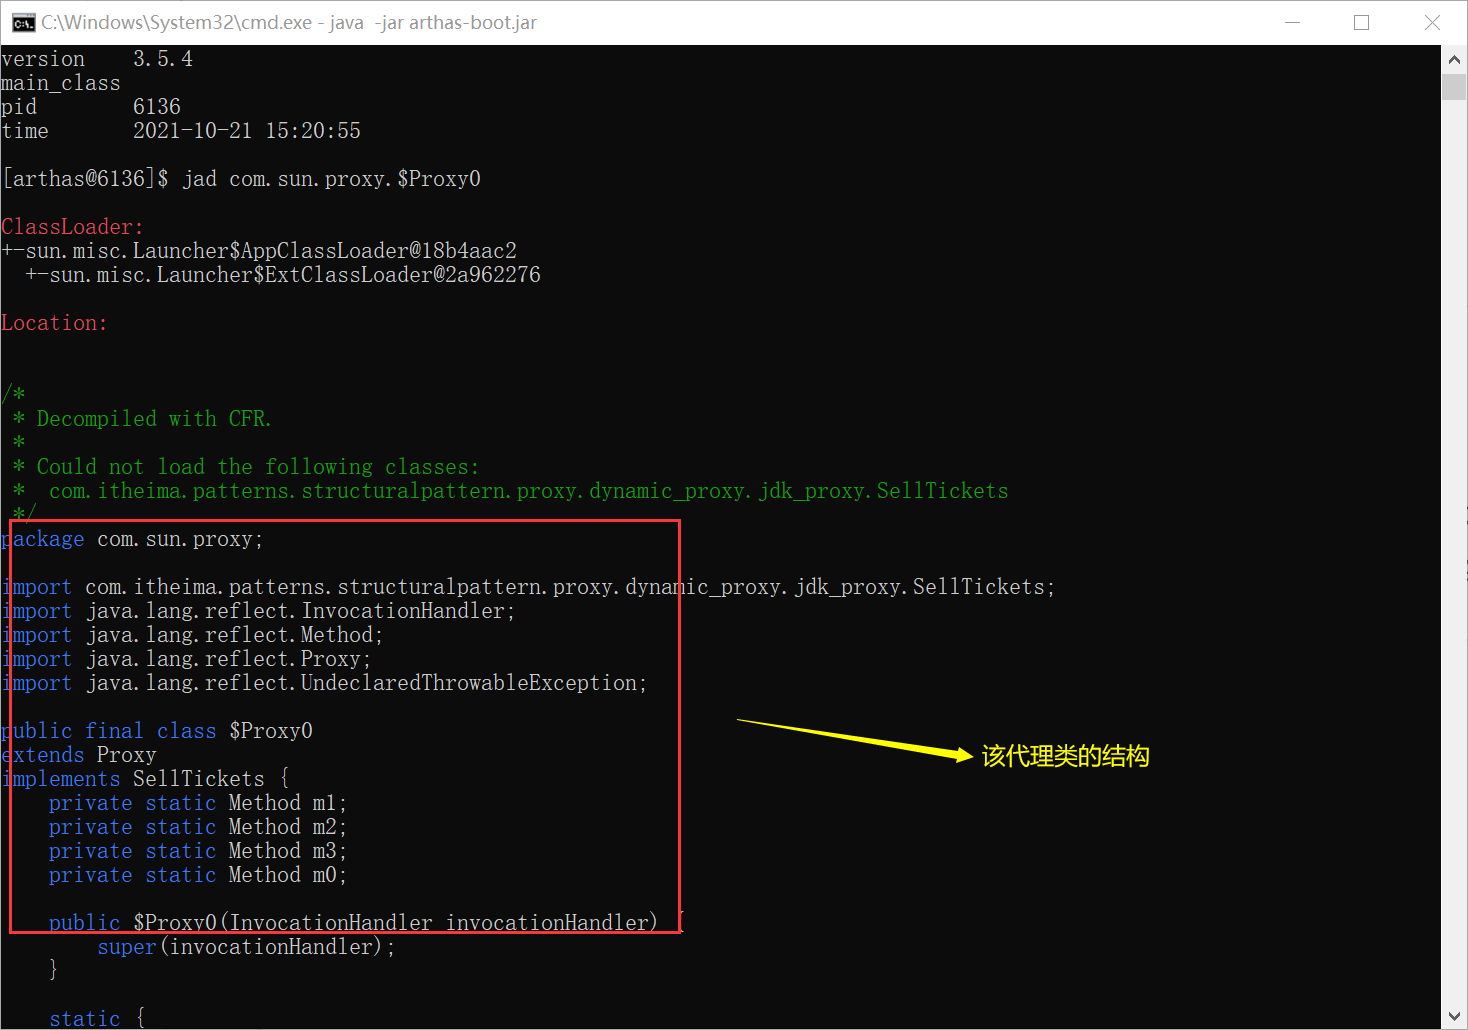1468x1030 pixels.
Task: Click the scrollbar down arrow
Action: pos(1454,1016)
